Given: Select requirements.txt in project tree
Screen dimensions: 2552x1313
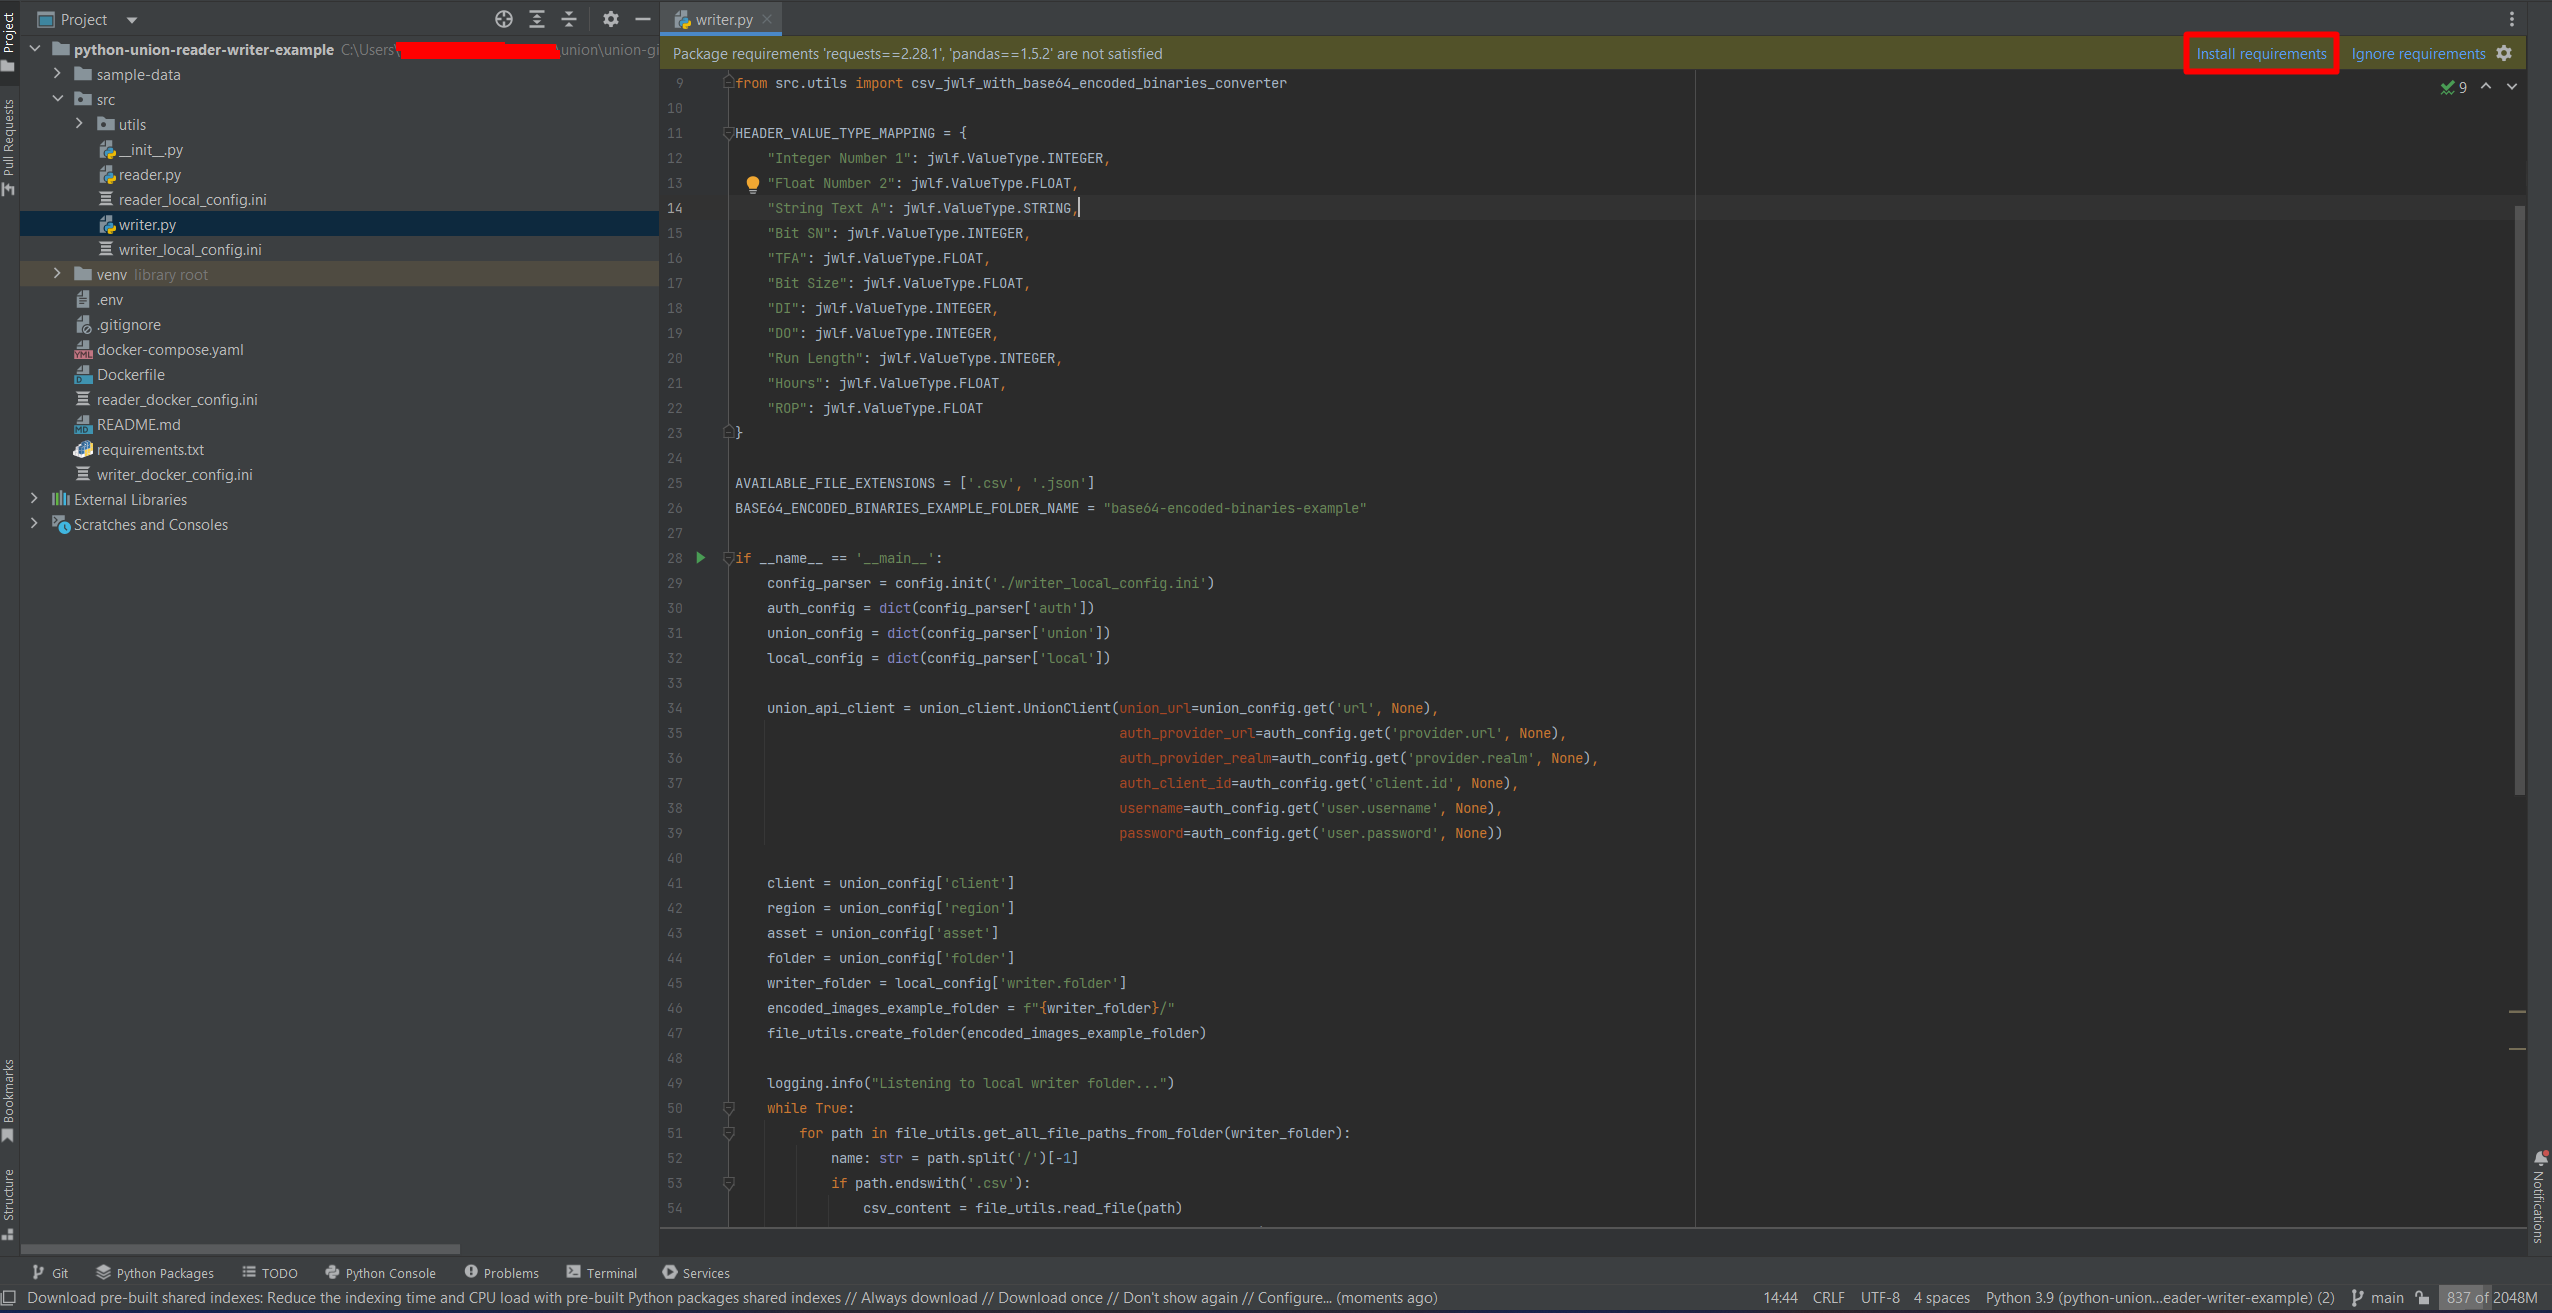Looking at the screenshot, I should [x=150, y=450].
